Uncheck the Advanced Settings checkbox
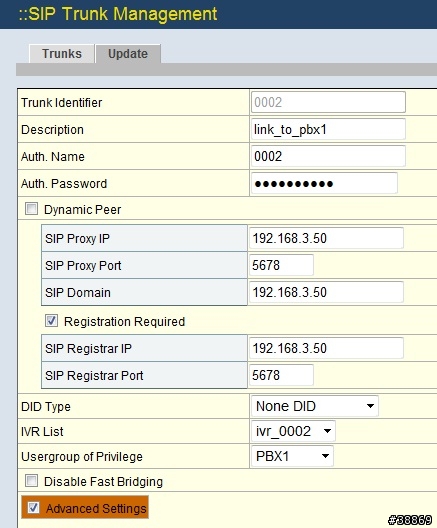 33,507
